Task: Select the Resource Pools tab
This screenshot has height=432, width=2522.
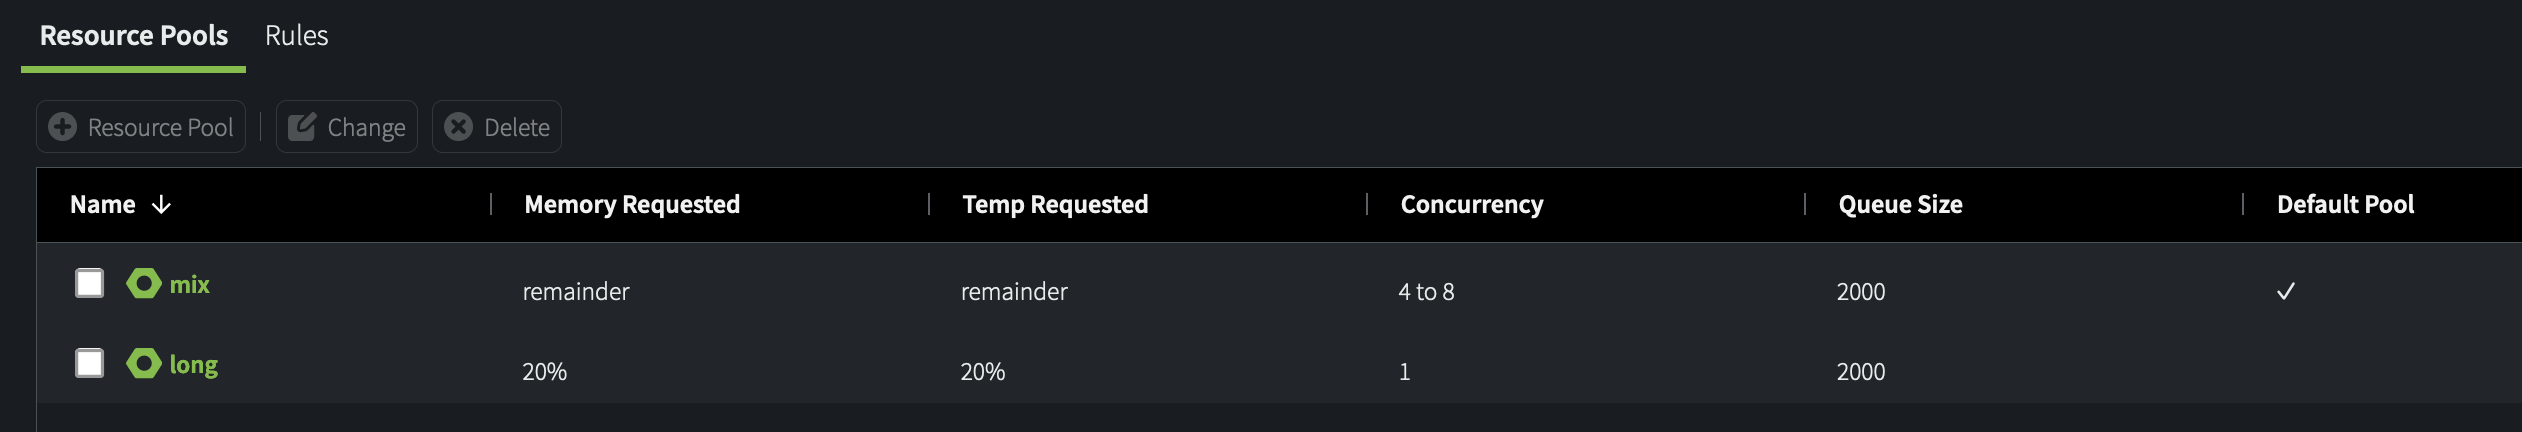Action: tap(134, 36)
